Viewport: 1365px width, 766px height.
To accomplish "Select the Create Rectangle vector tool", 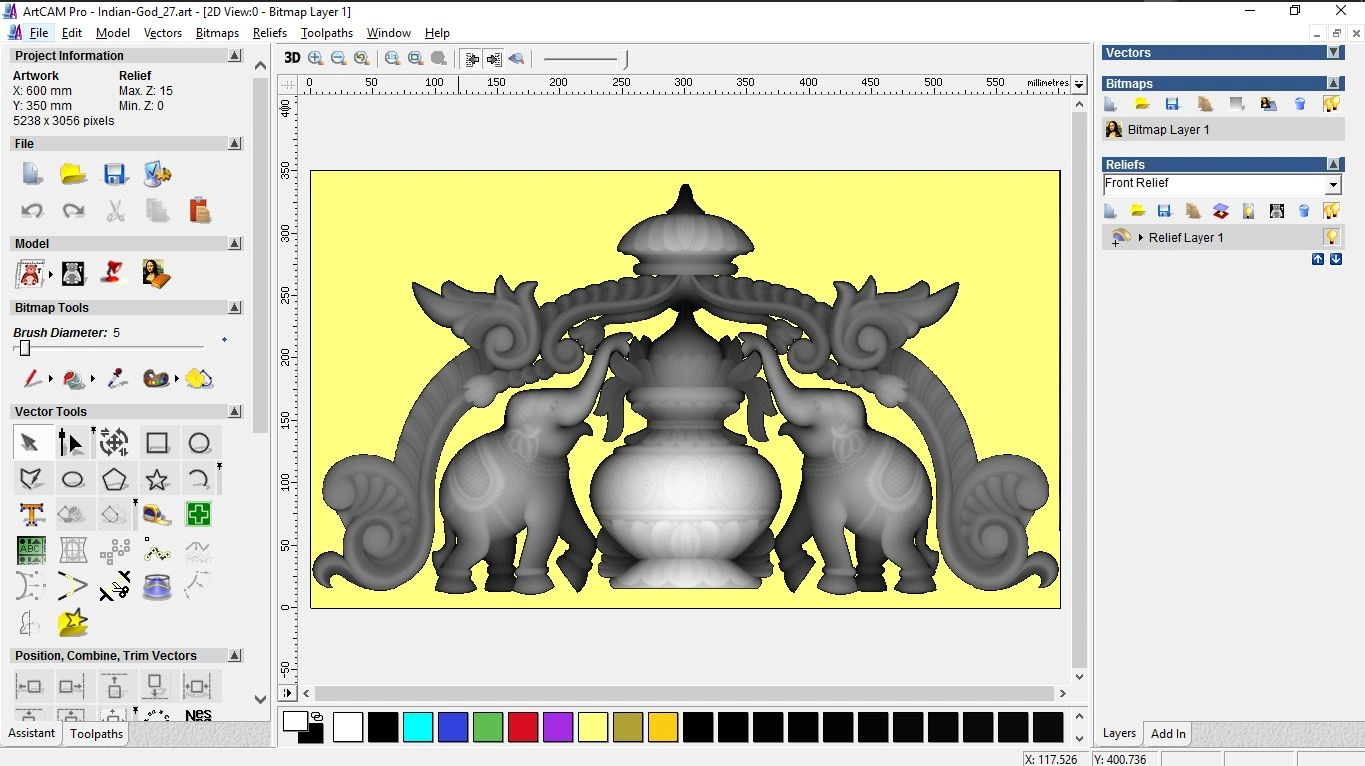I will tap(157, 443).
